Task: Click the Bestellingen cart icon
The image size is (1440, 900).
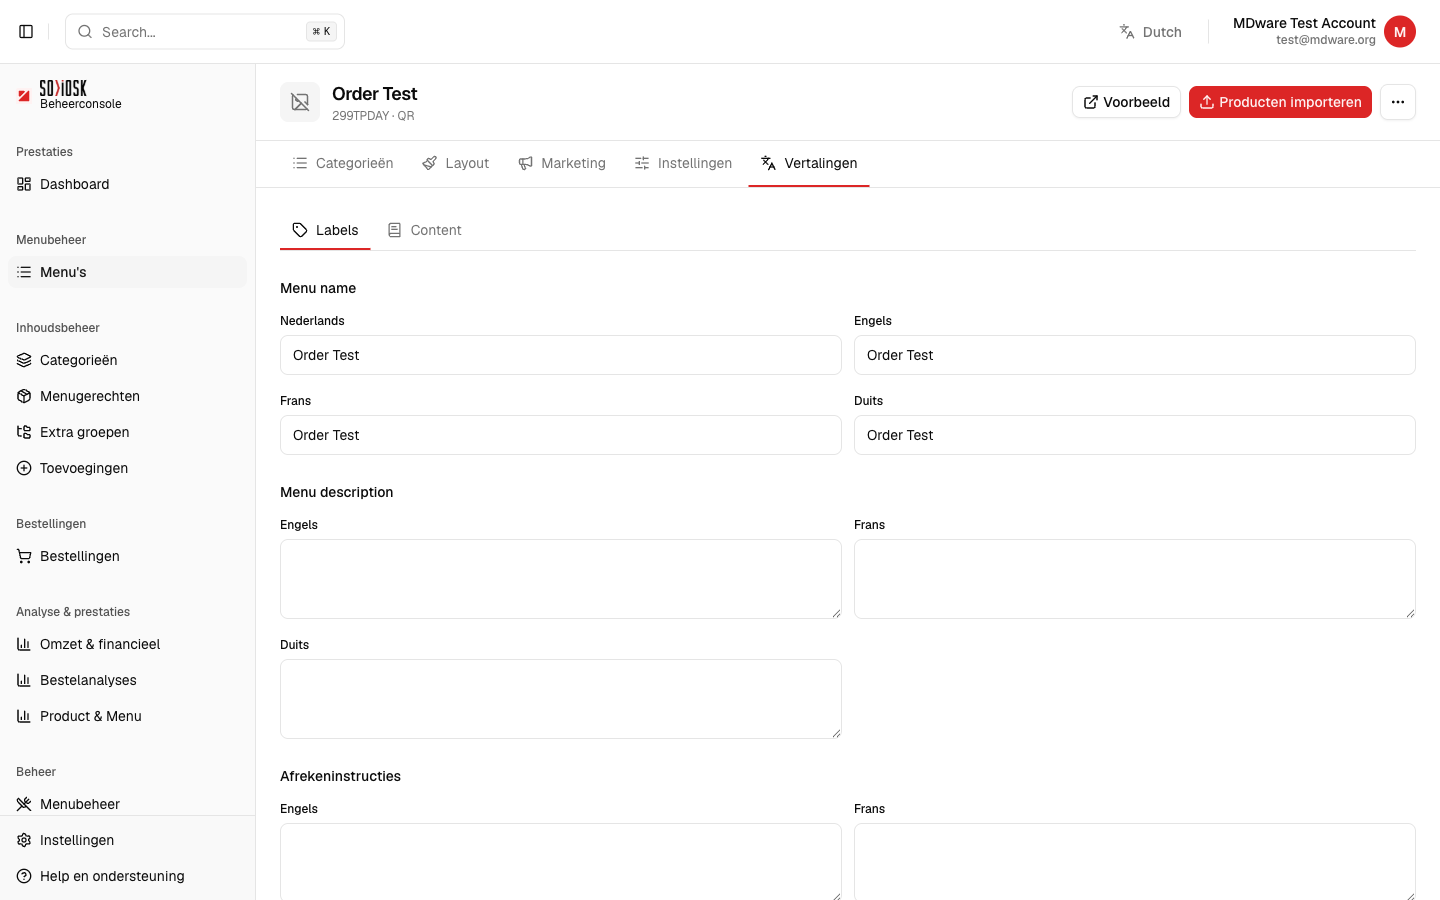Action: coord(24,556)
